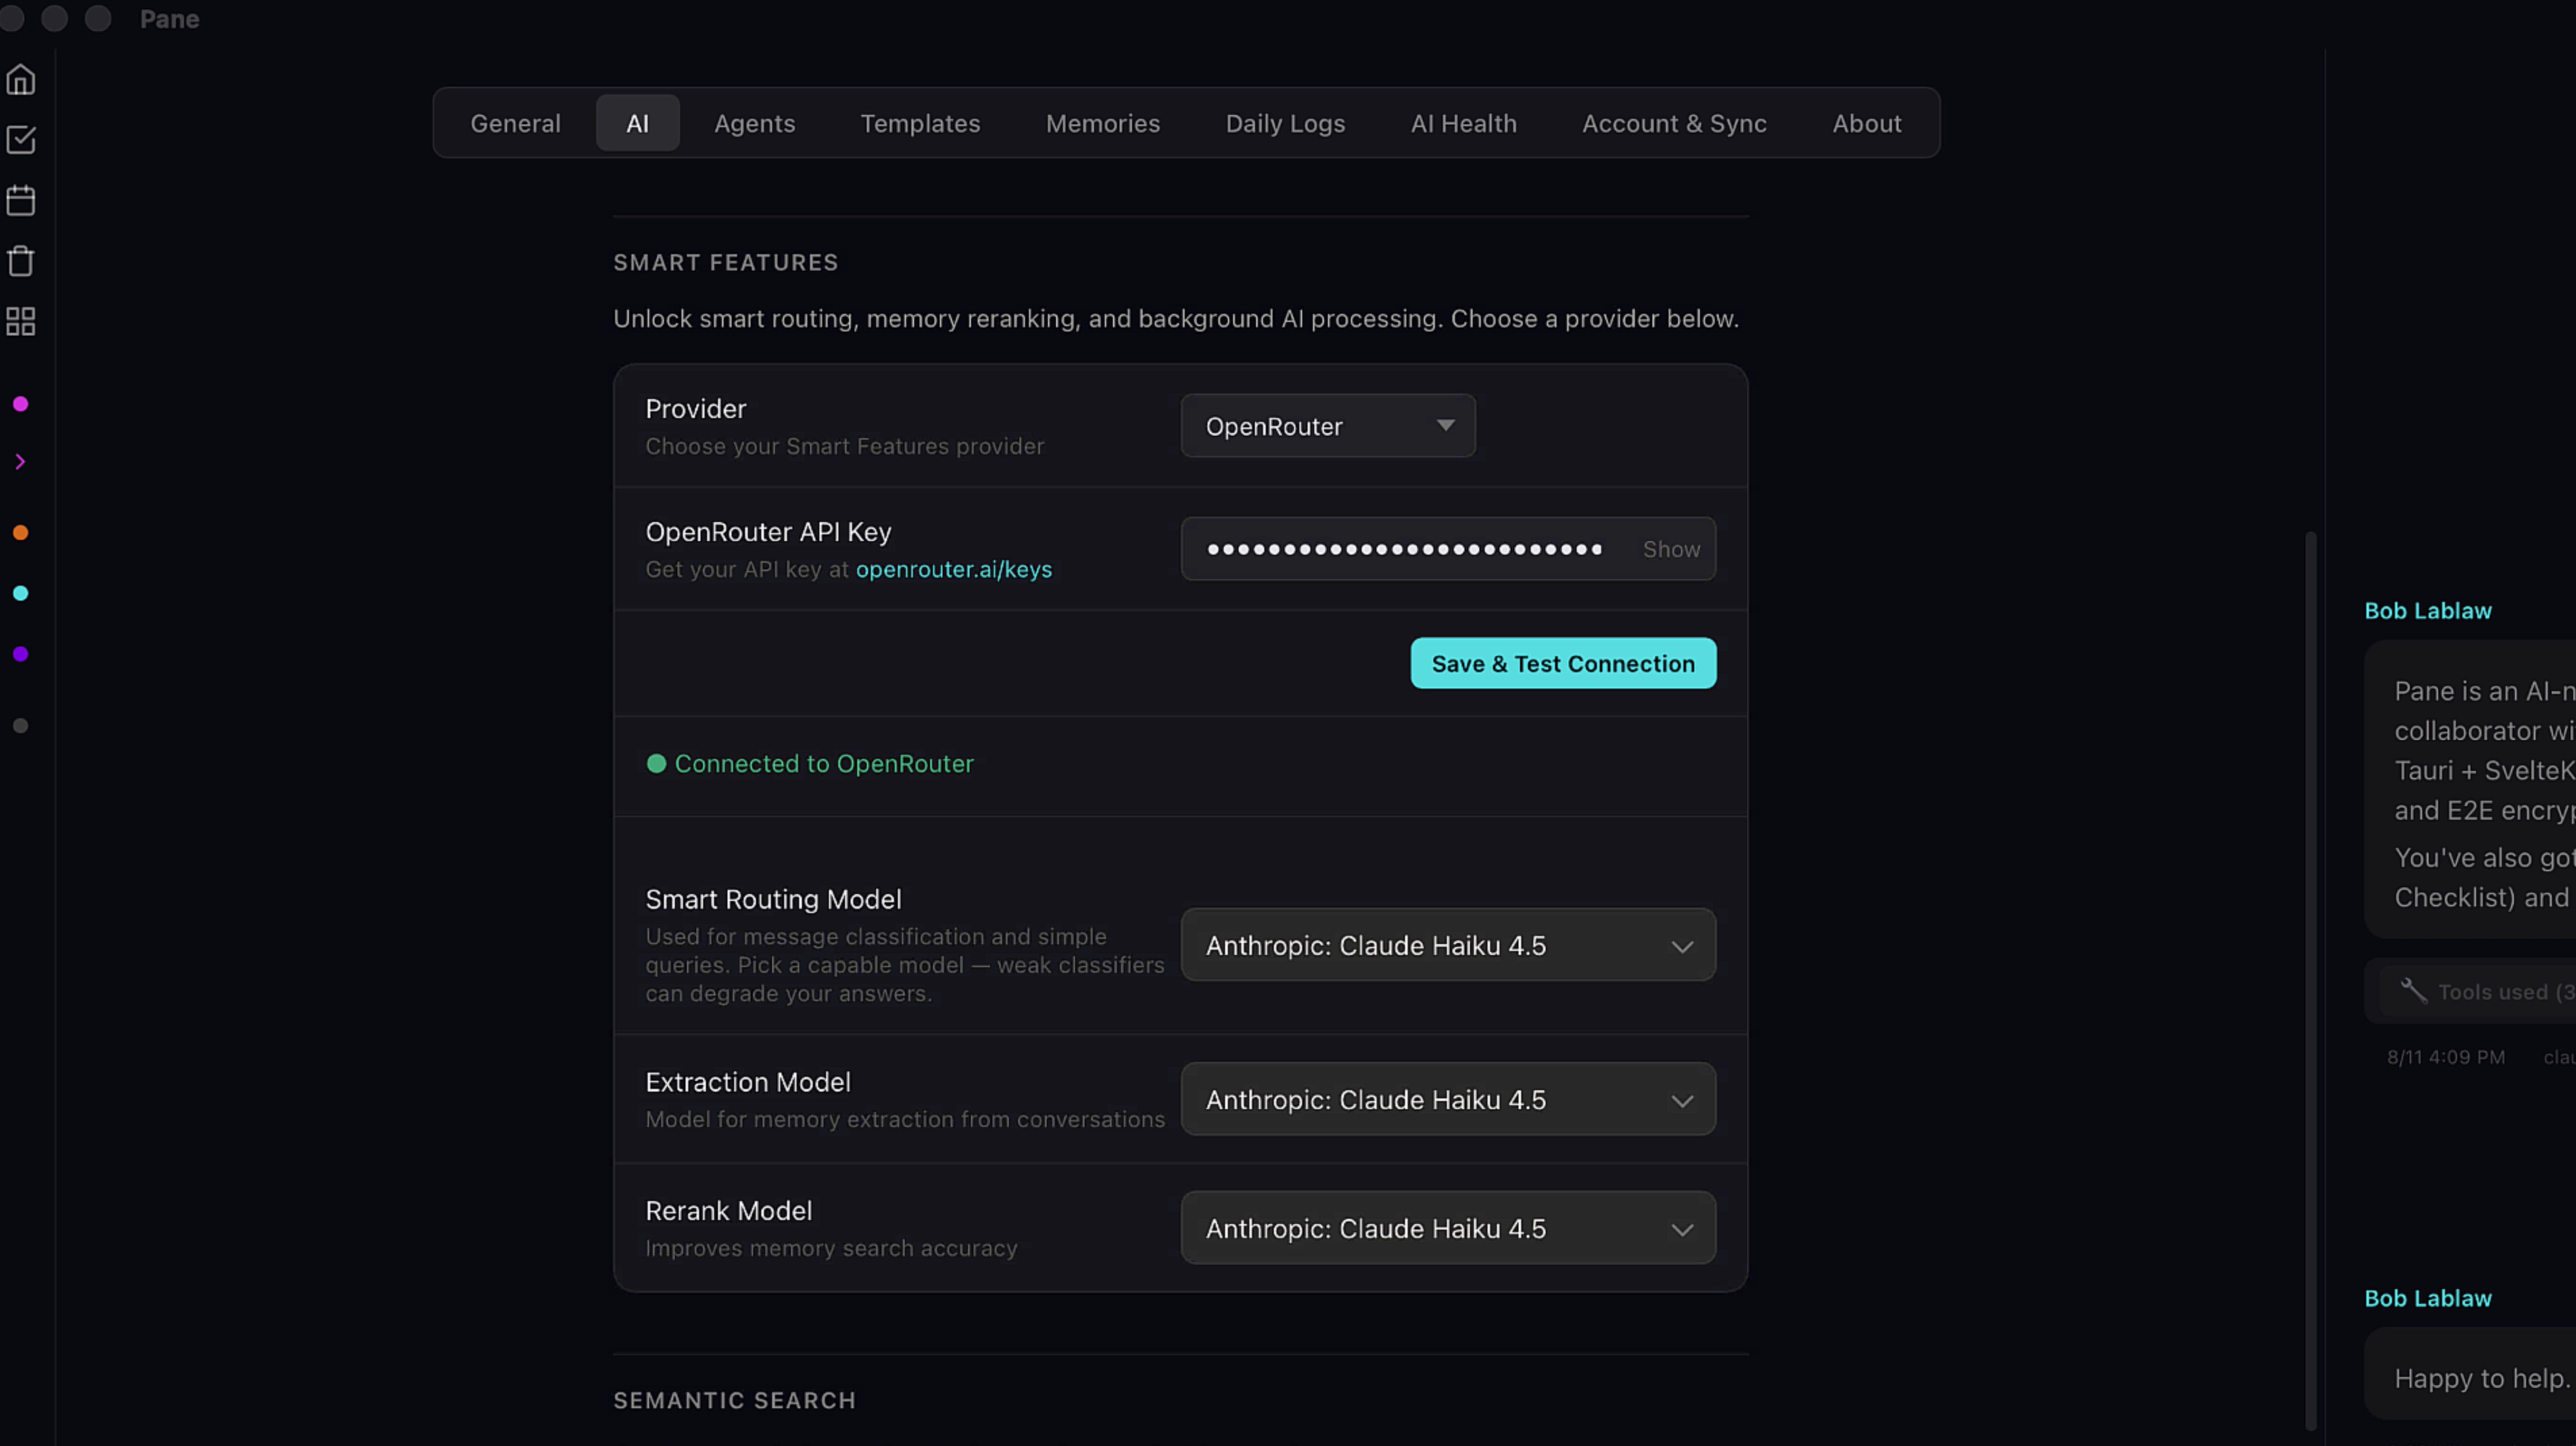Switch to the General tab

point(515,123)
